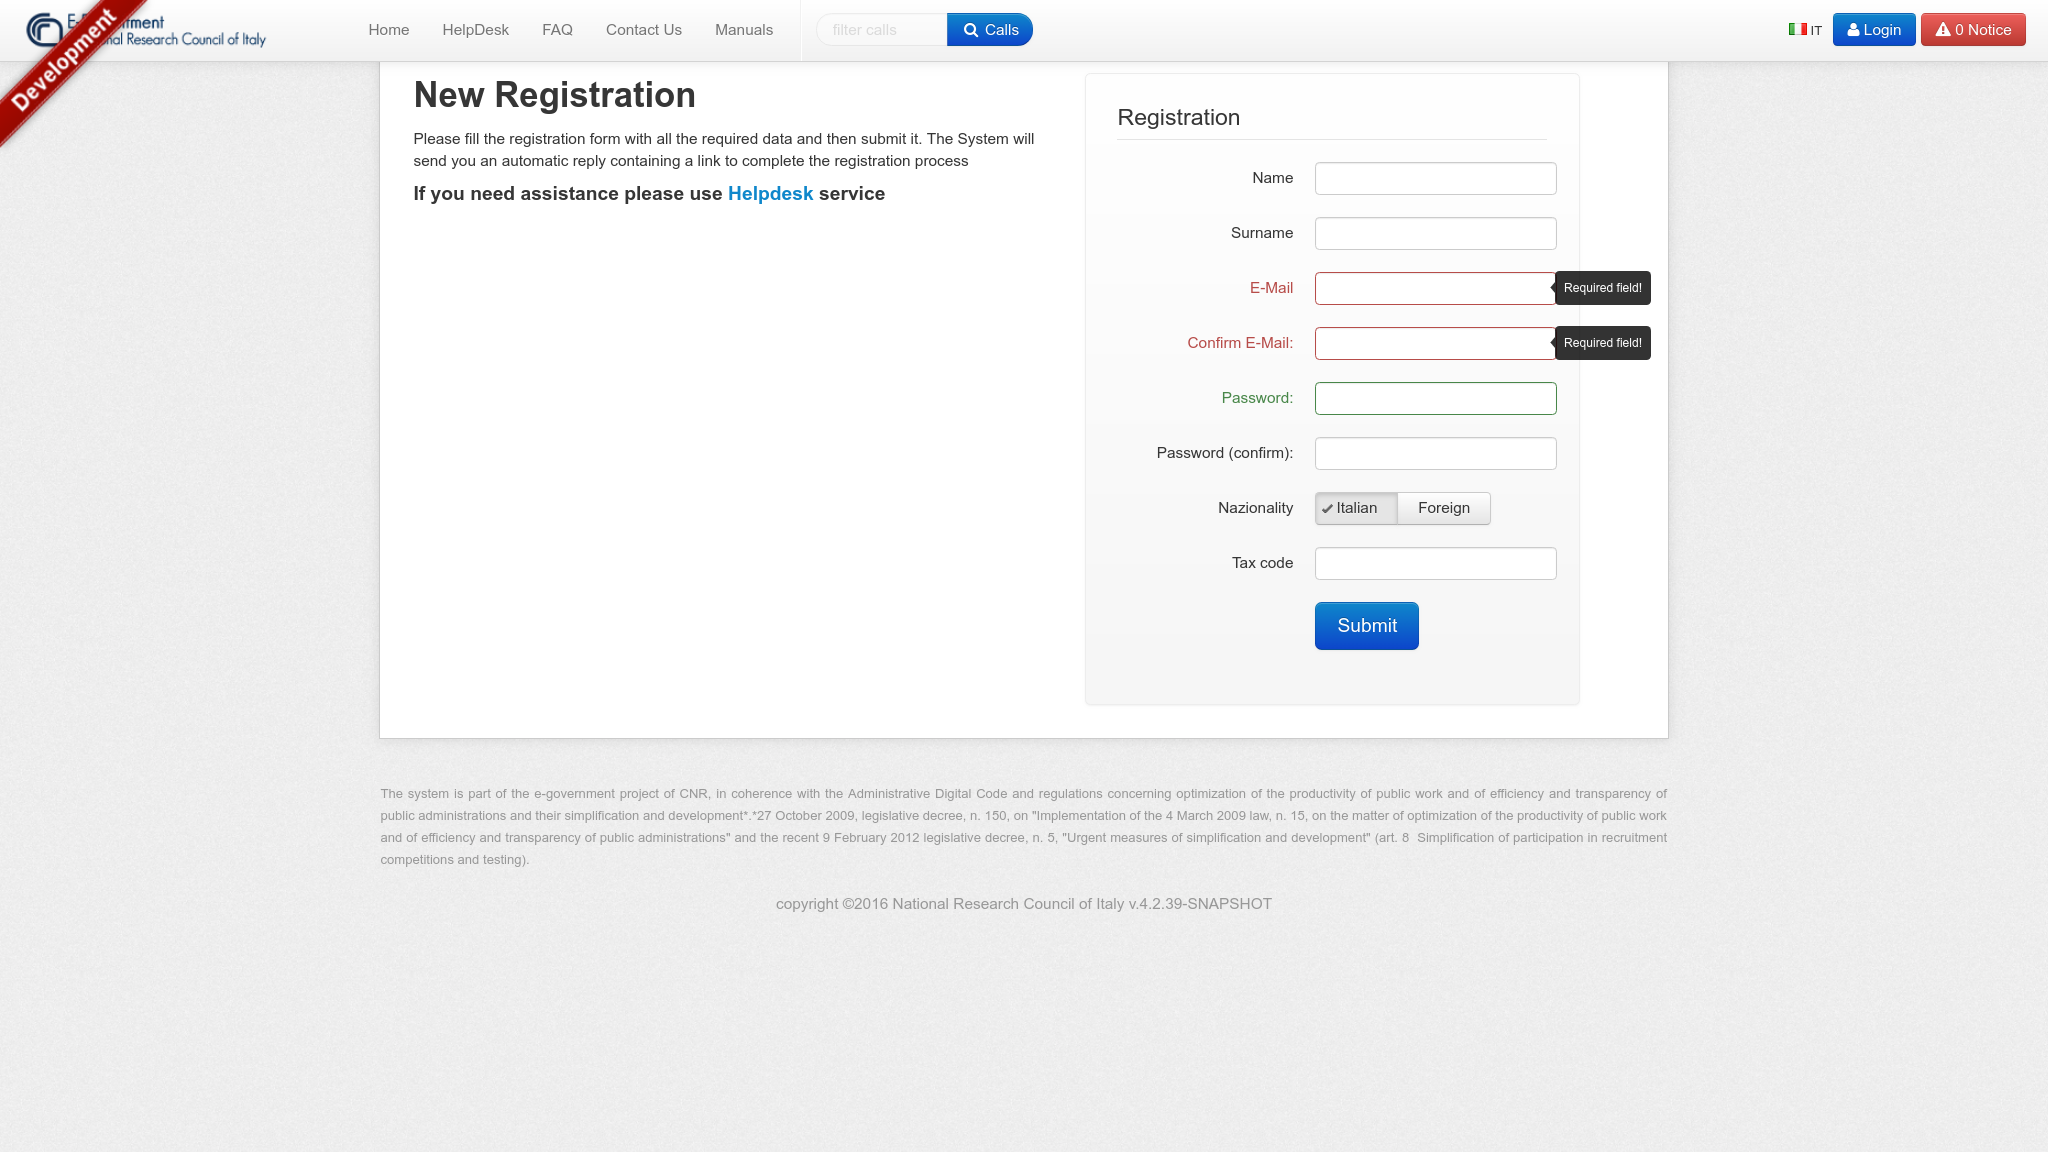This screenshot has height=1152, width=2048.
Task: Follow the Helpdesk link in assistance text
Action: pyautogui.click(x=770, y=194)
